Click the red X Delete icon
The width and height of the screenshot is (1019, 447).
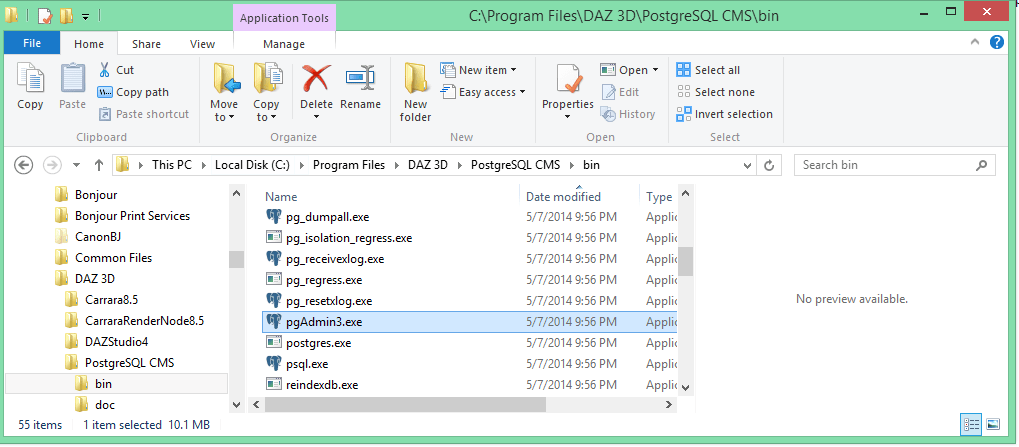[316, 79]
